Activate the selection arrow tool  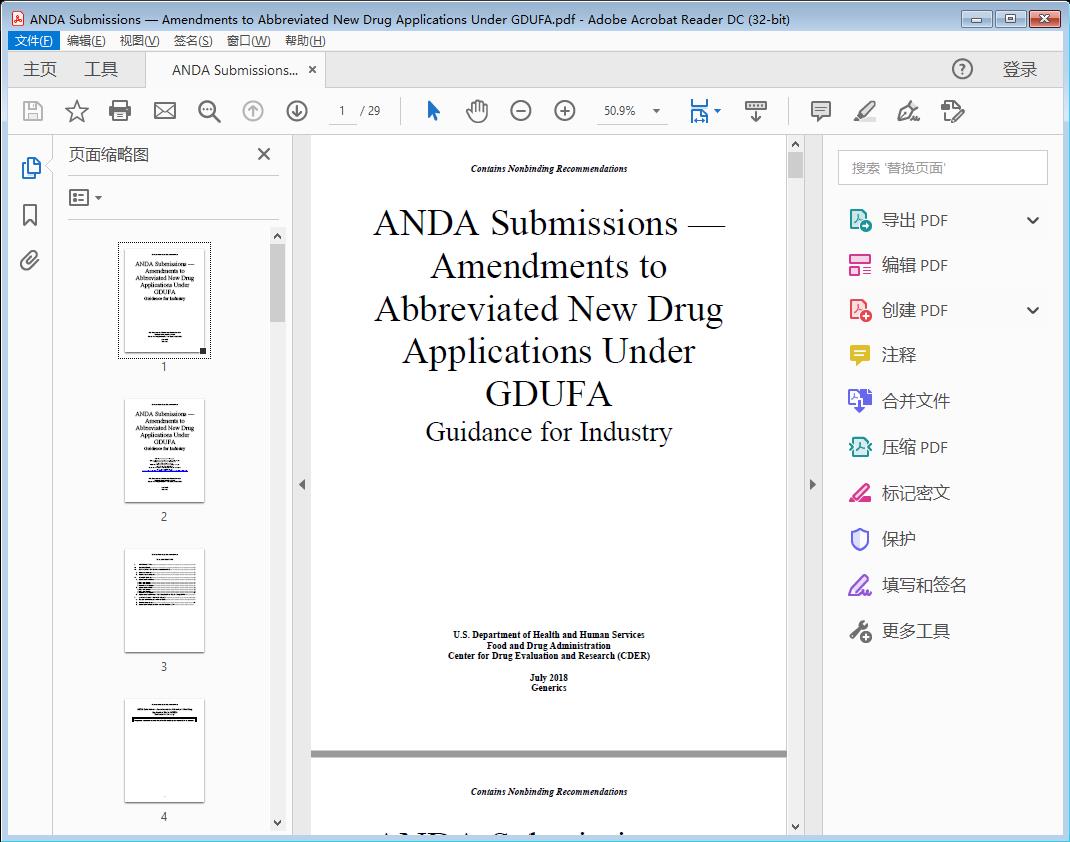tap(433, 111)
